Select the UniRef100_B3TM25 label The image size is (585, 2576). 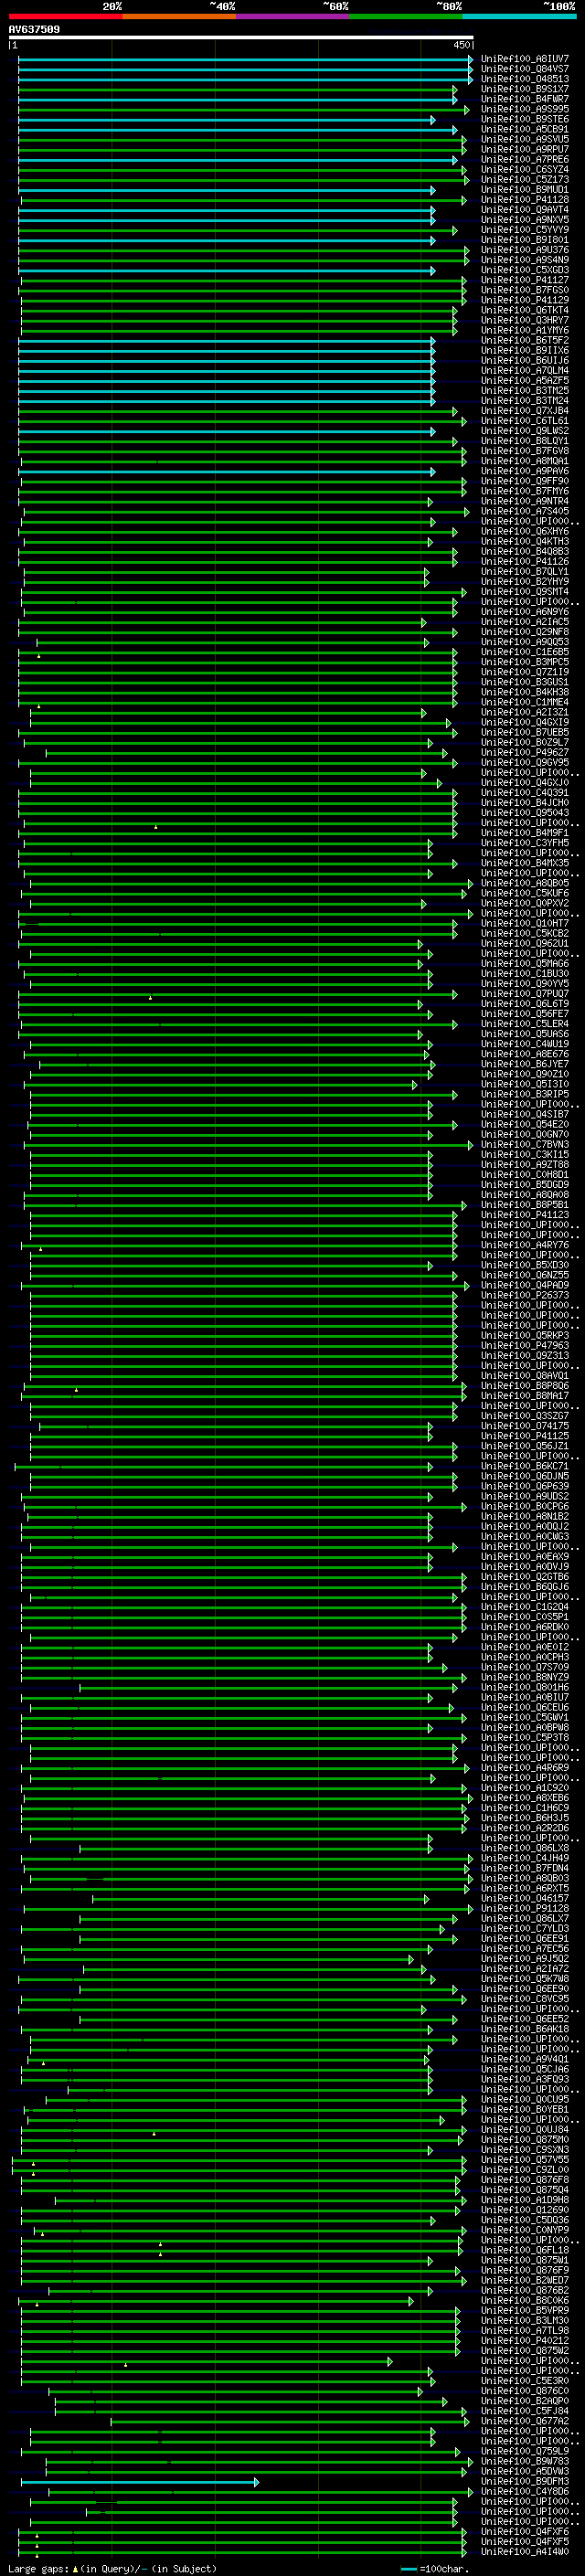[x=524, y=390]
